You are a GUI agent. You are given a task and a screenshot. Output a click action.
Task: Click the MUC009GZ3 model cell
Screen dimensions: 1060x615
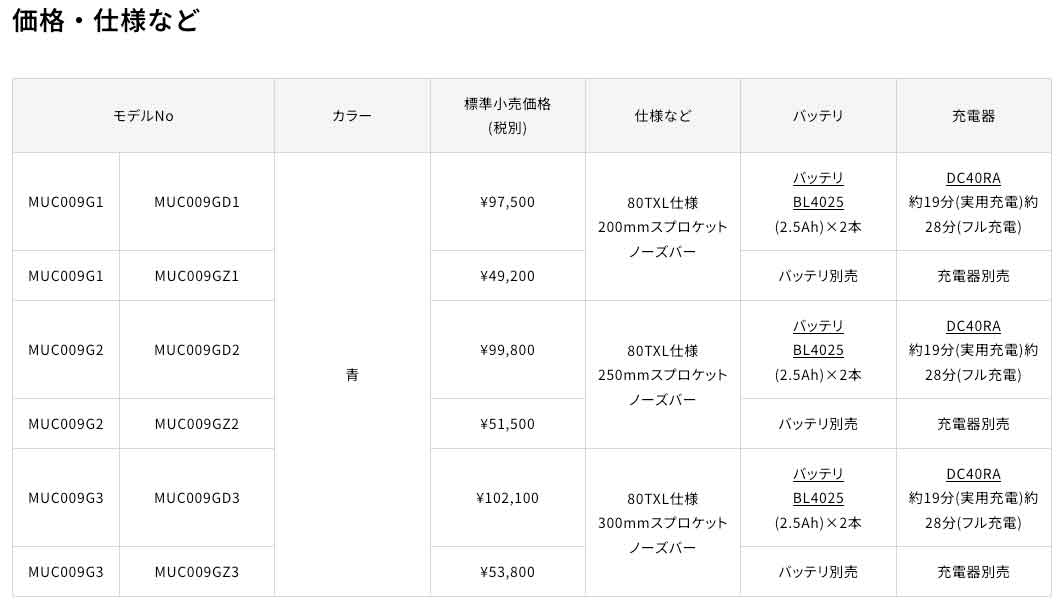[197, 572]
